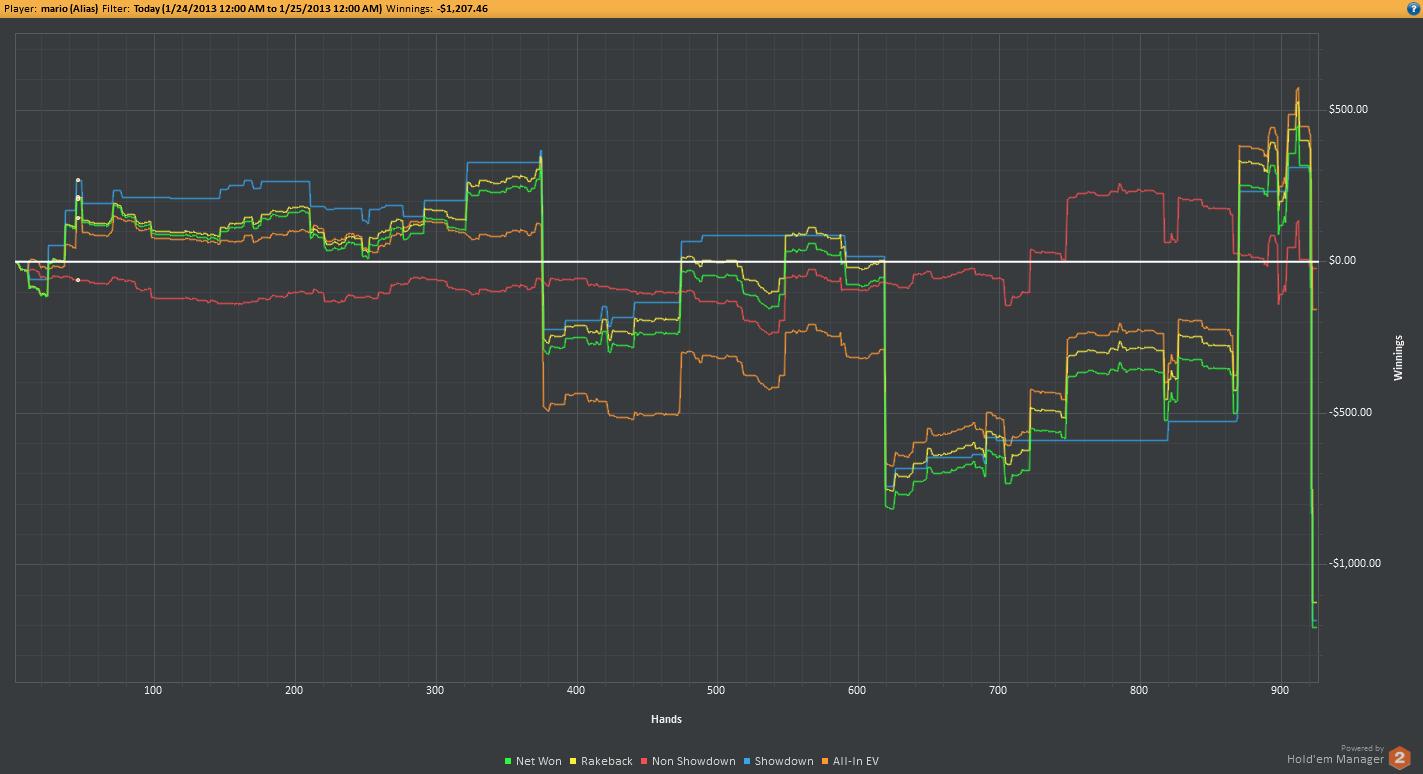Hide the All-In EV series via its label

coord(856,762)
